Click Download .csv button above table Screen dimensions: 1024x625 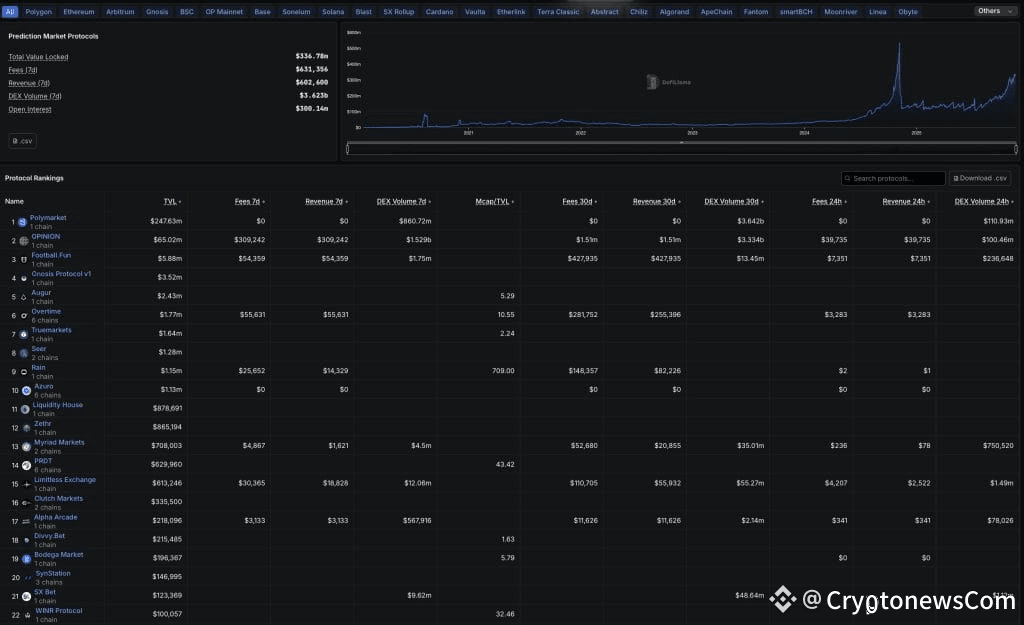pos(979,178)
